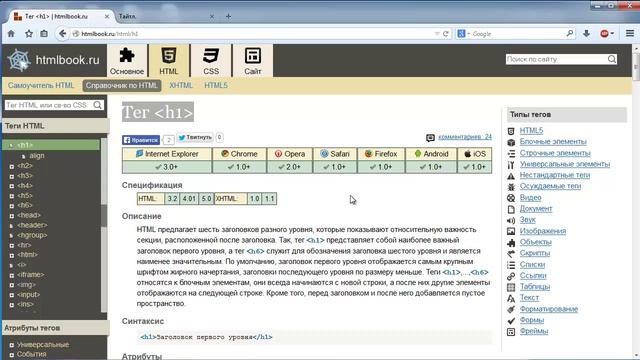
Task: Expand the <iframe> tree node
Action: (x=12, y=275)
